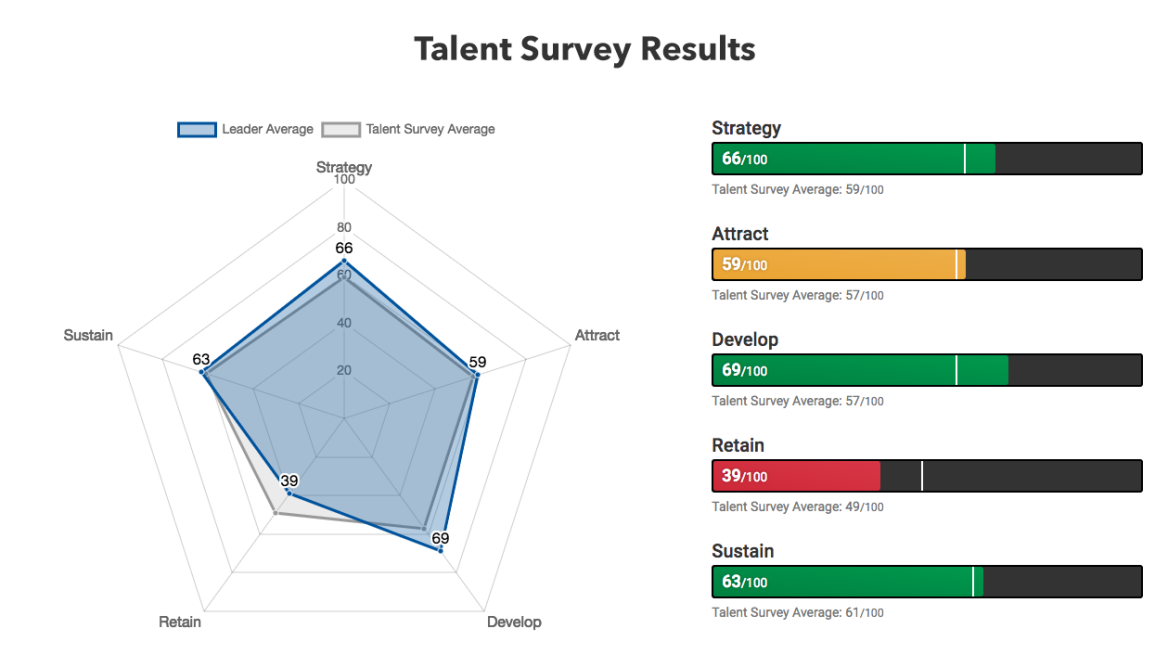
Task: Toggle the Leader Average legend swatch
Action: pos(197,130)
